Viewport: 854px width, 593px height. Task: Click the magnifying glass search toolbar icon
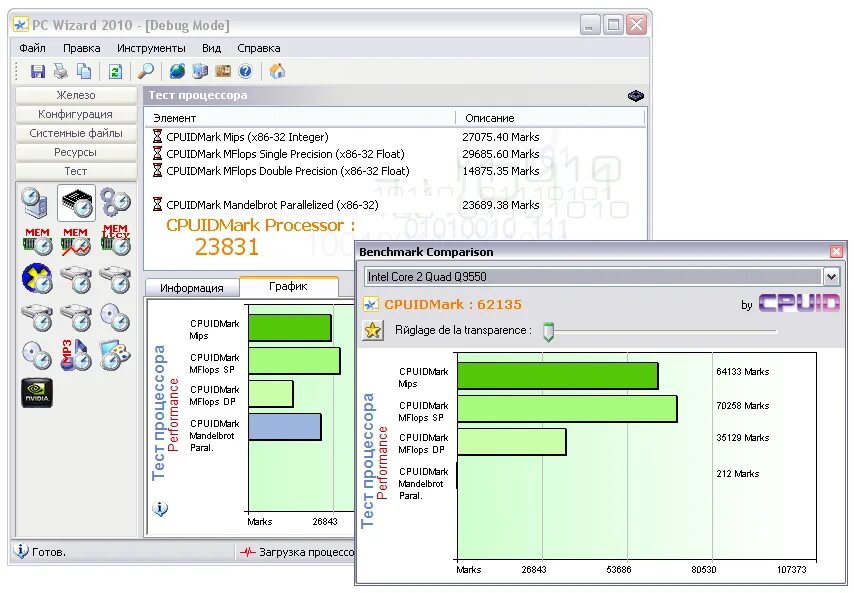pos(145,71)
